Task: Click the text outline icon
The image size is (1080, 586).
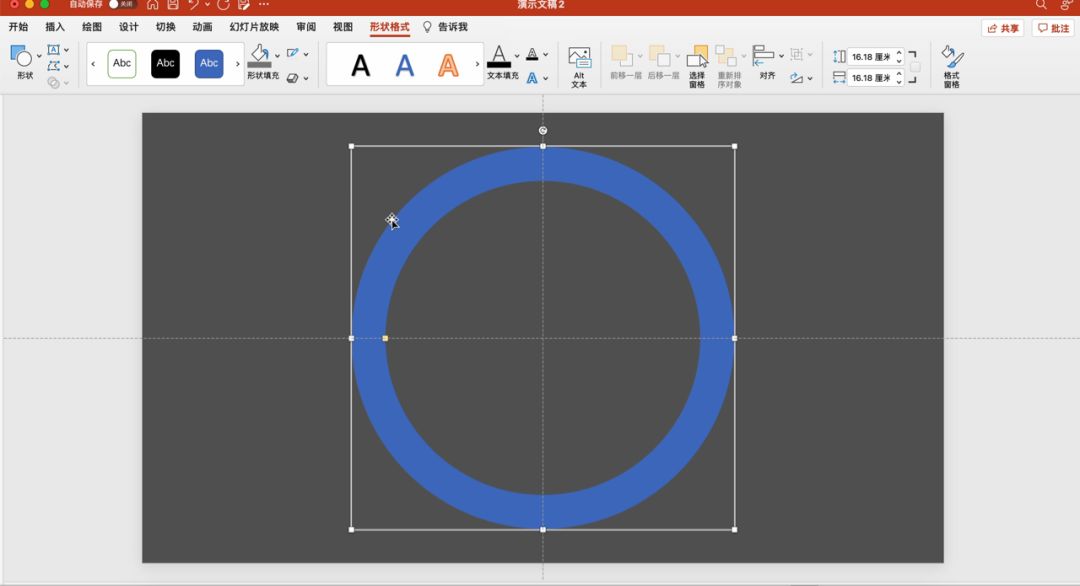Action: click(x=532, y=54)
